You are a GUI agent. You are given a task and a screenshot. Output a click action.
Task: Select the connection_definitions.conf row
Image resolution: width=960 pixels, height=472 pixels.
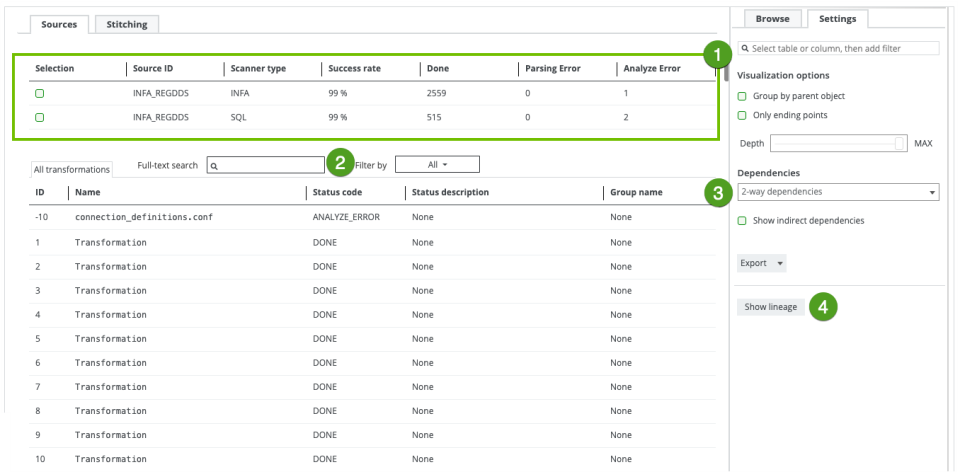click(144, 217)
